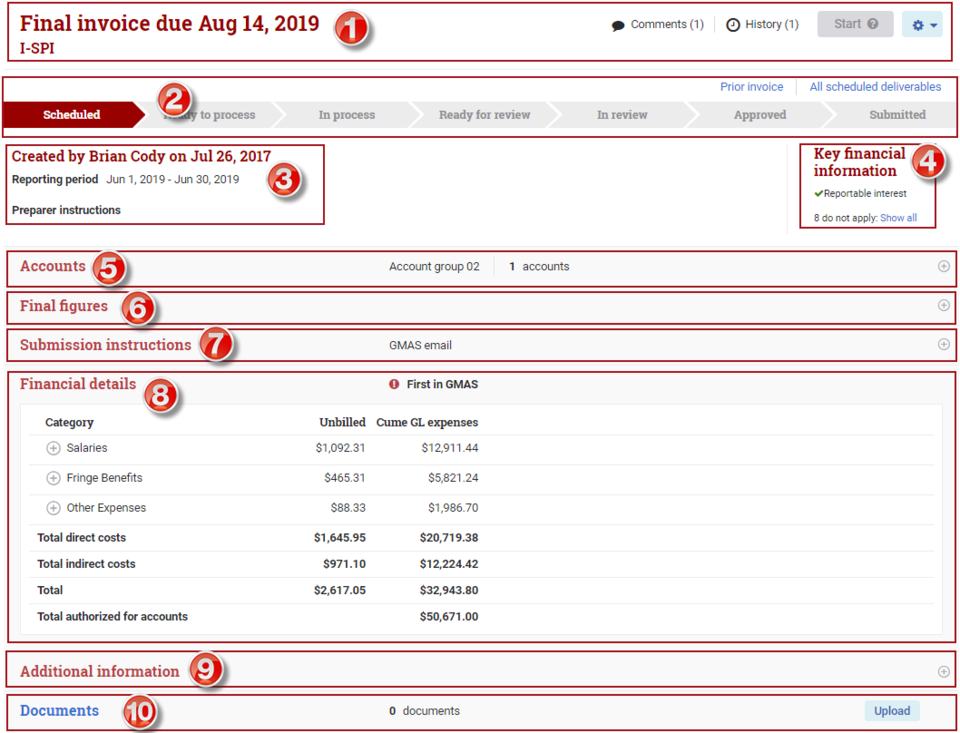This screenshot has width=960, height=733.
Task: Click the Category column header
Action: click(x=69, y=423)
